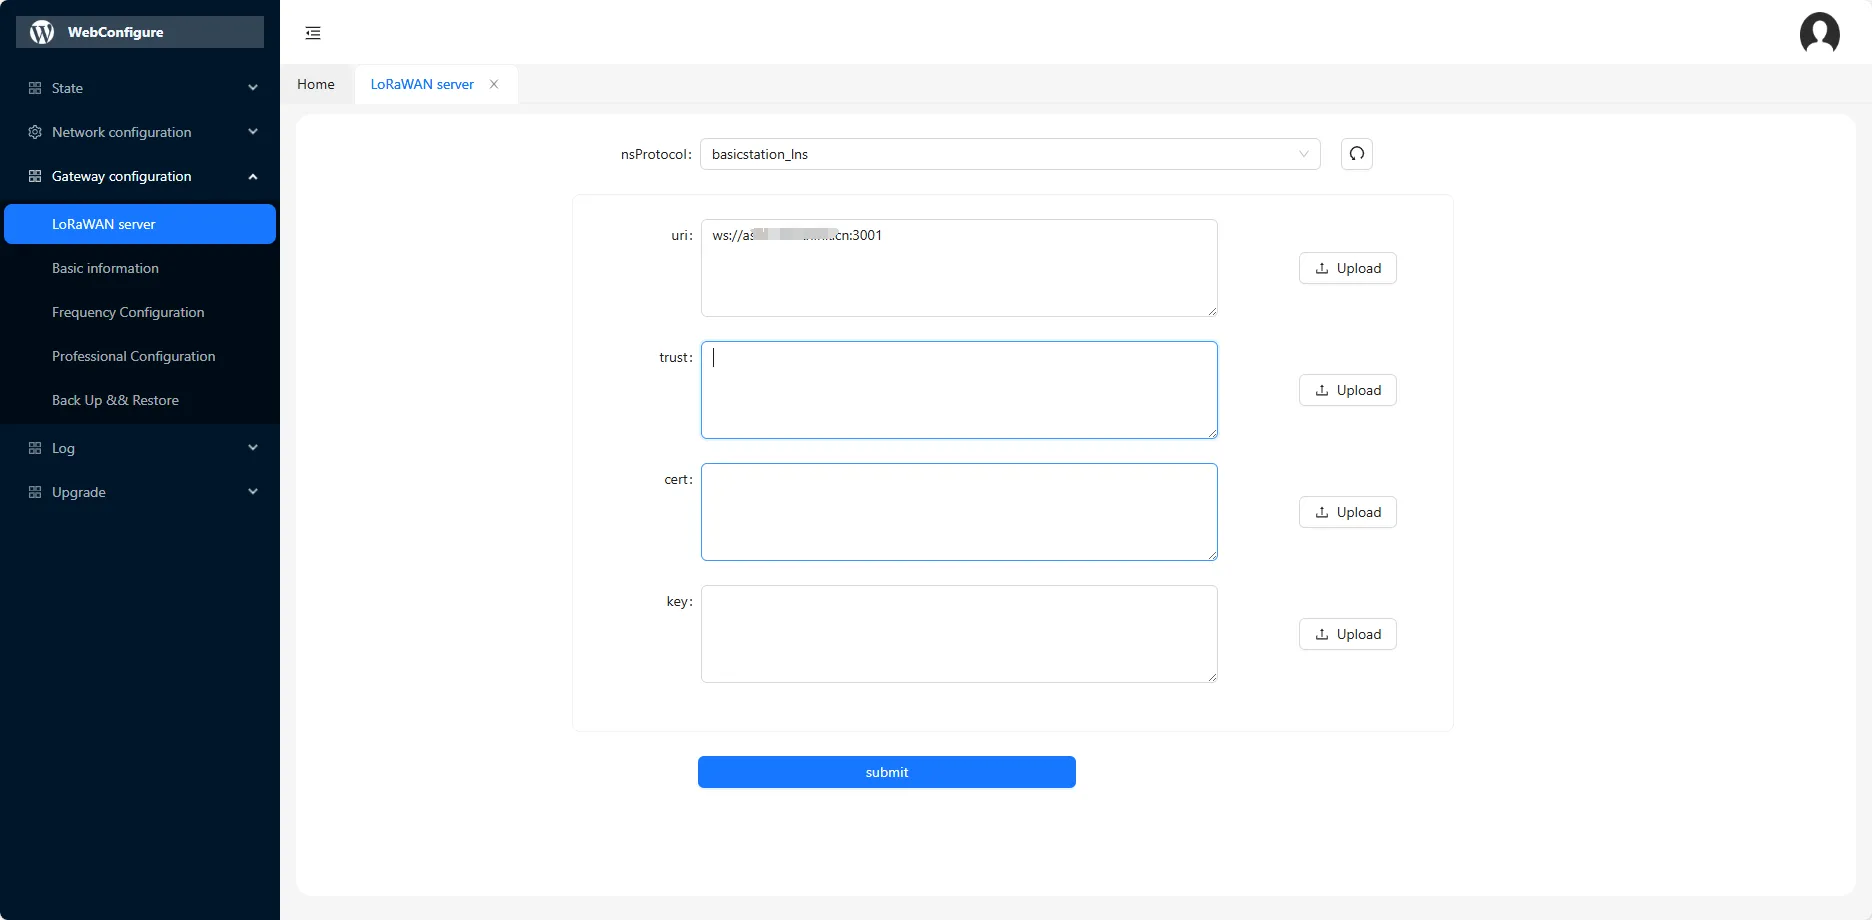Screen dimensions: 1872x920
Task: Click Upload button for the trust field
Action: pyautogui.click(x=1348, y=390)
